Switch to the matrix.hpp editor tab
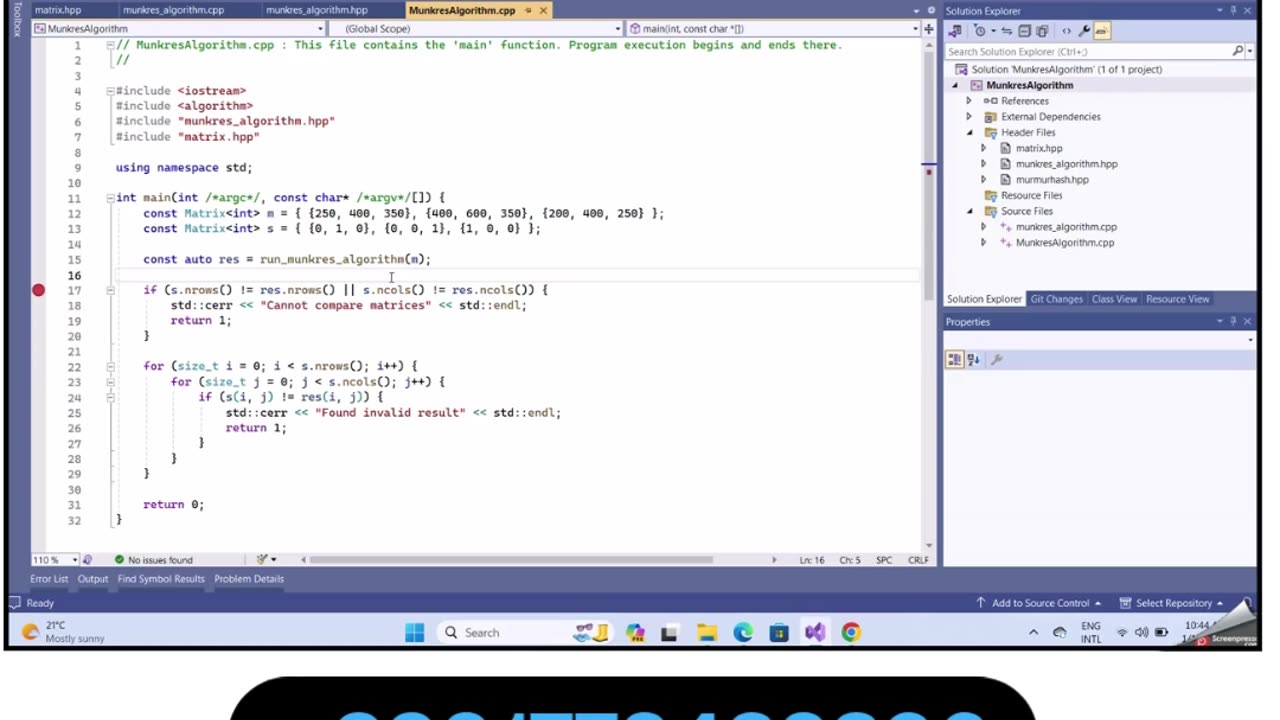The image size is (1280, 720). 57,10
